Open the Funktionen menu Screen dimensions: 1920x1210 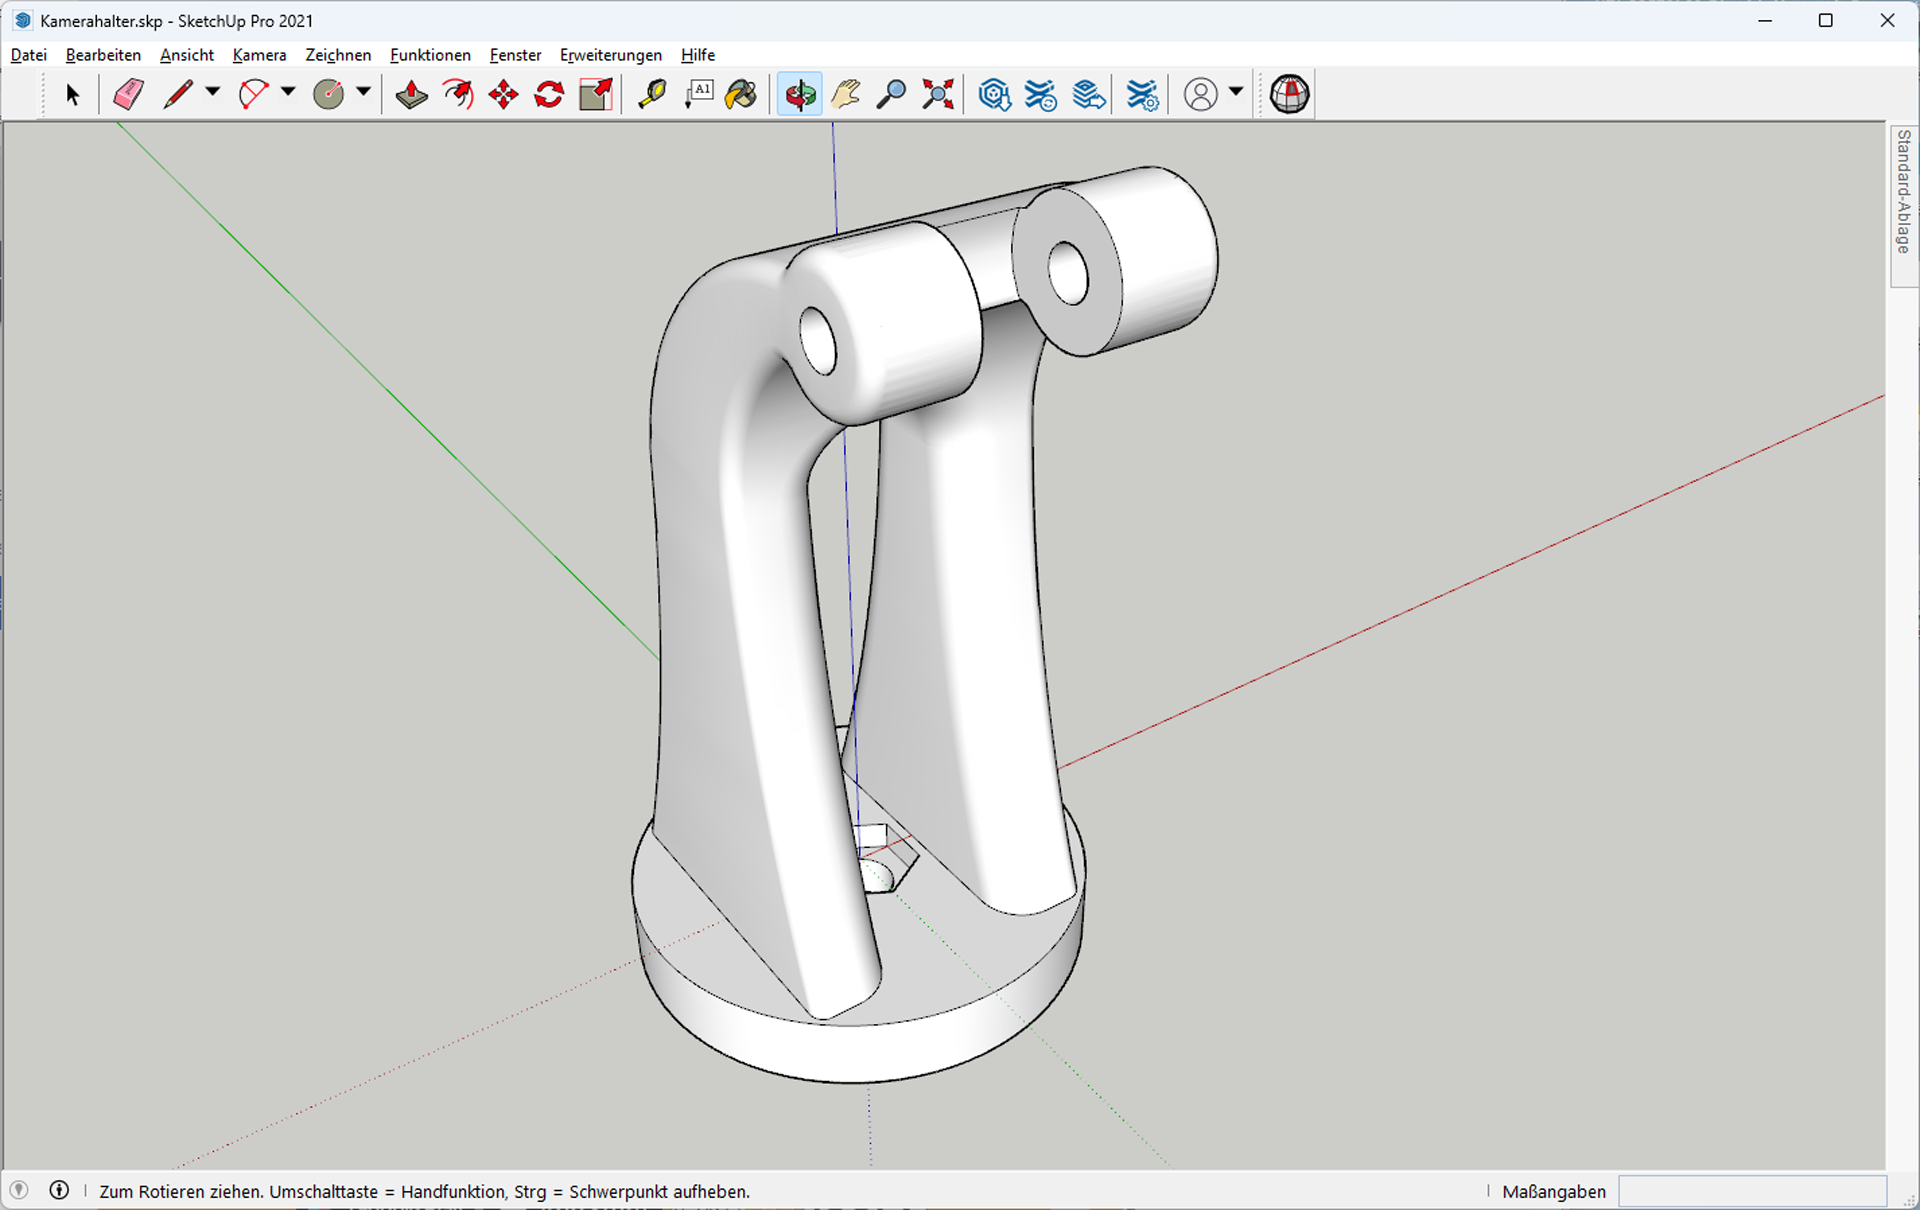click(x=430, y=55)
